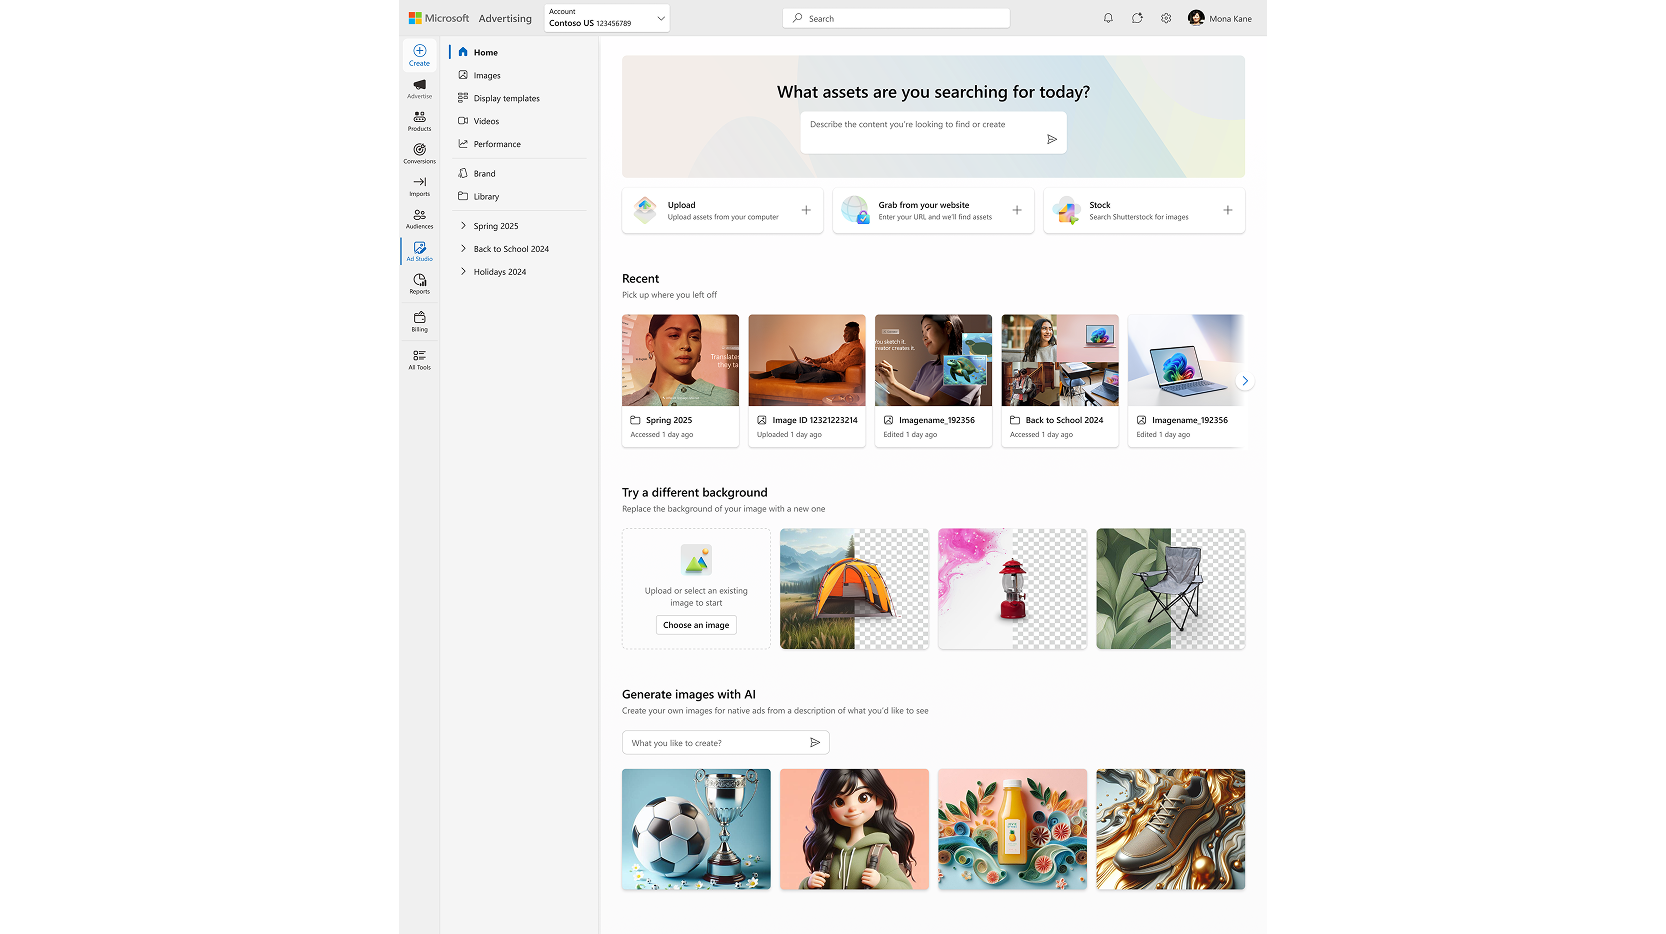Open settings gear in top bar
The height and width of the screenshot is (934, 1666).
1166,18
